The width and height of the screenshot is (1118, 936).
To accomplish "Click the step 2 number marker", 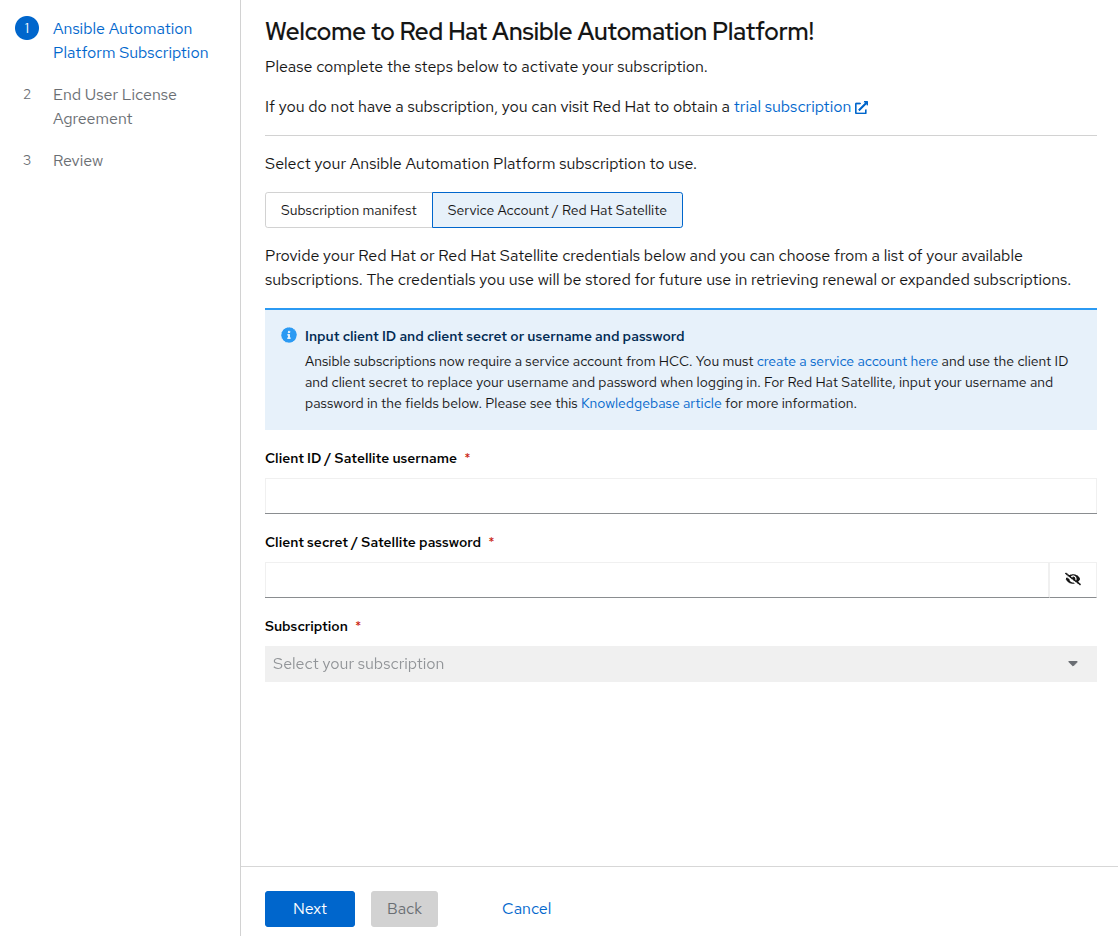I will pos(27,95).
